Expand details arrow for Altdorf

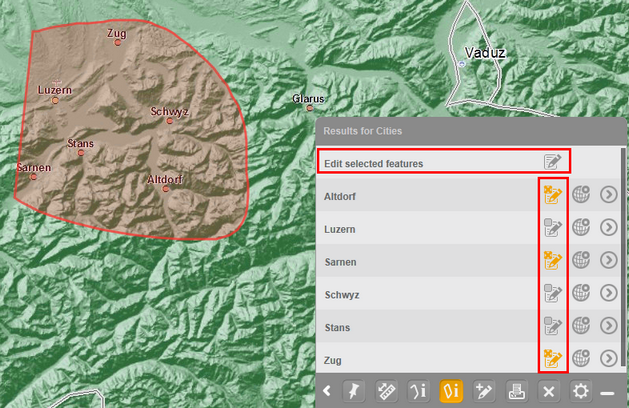pos(609,195)
